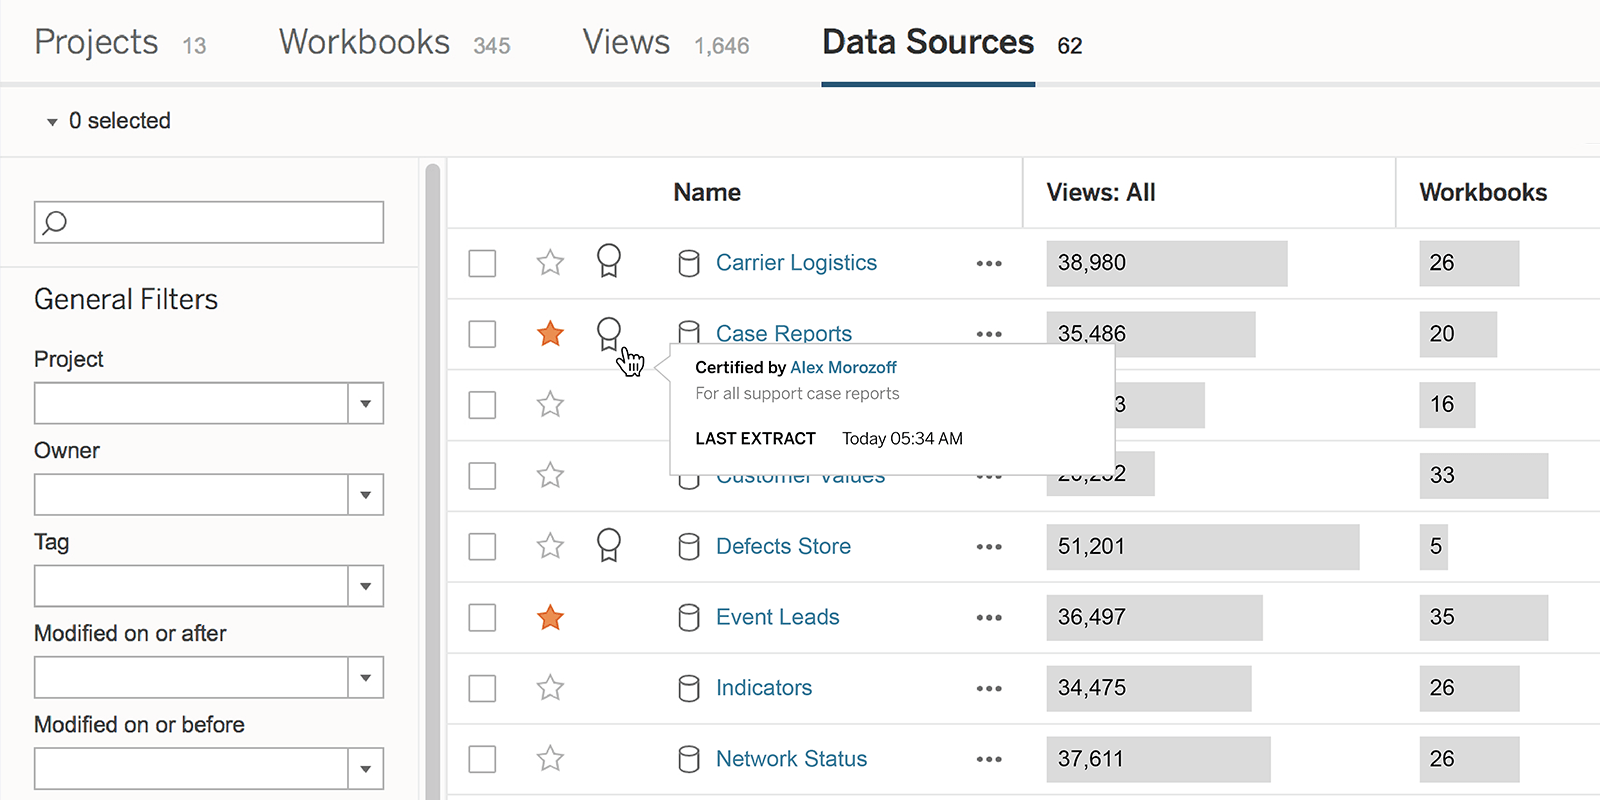This screenshot has height=800, width=1600.
Task: Expand the Project filter dropdown
Action: (x=365, y=404)
